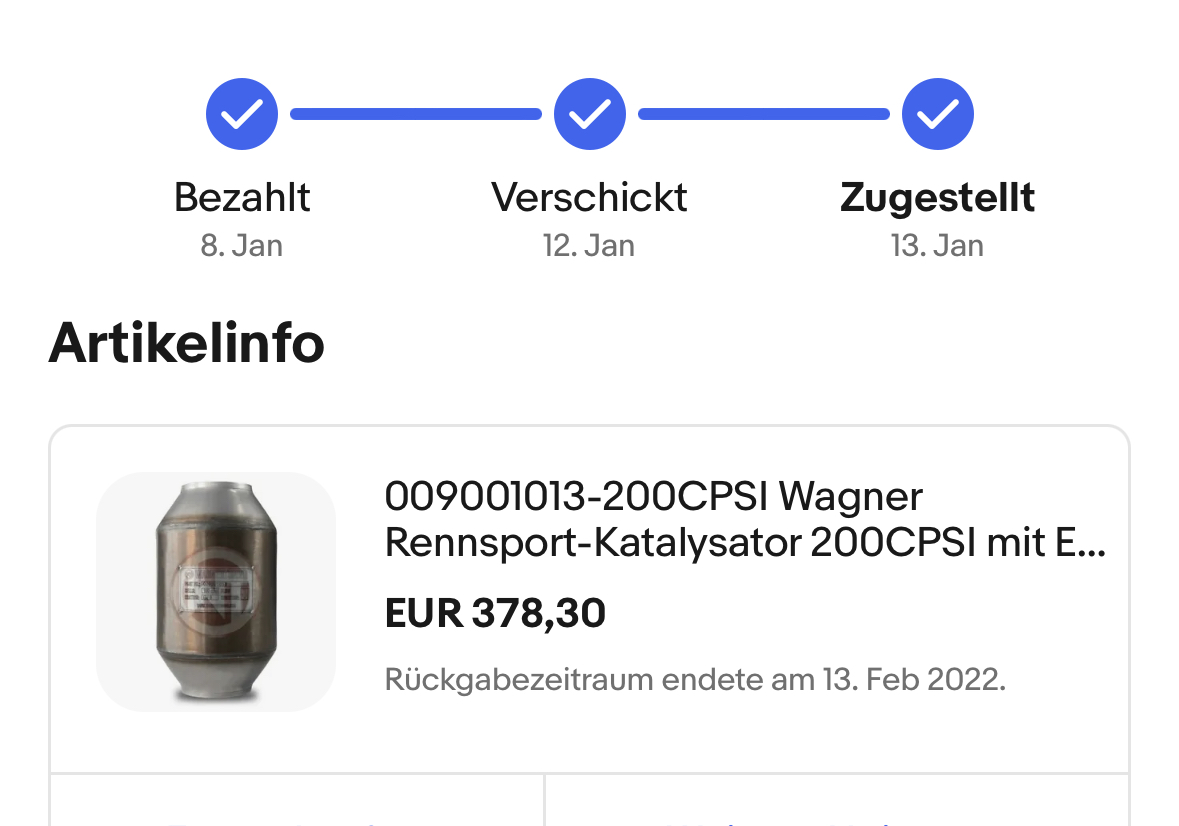Screen dimensions: 1179x826
Task: Click the Rückgabezeitraum return period note
Action: [695, 680]
